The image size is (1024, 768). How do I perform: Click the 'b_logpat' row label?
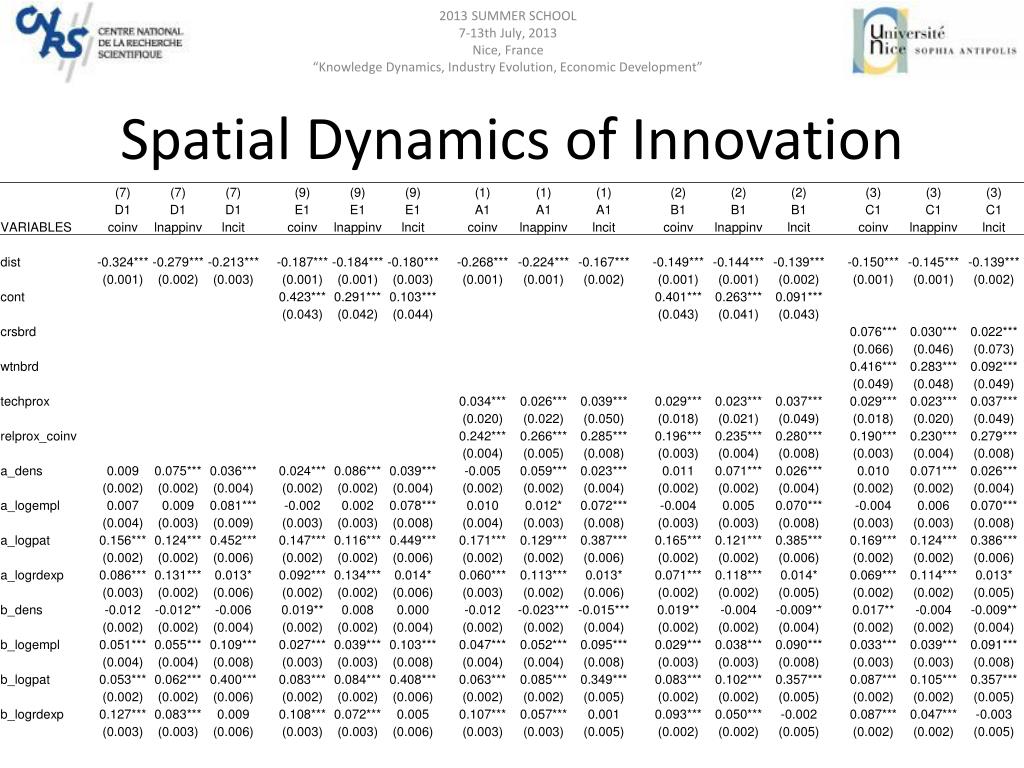[25, 680]
